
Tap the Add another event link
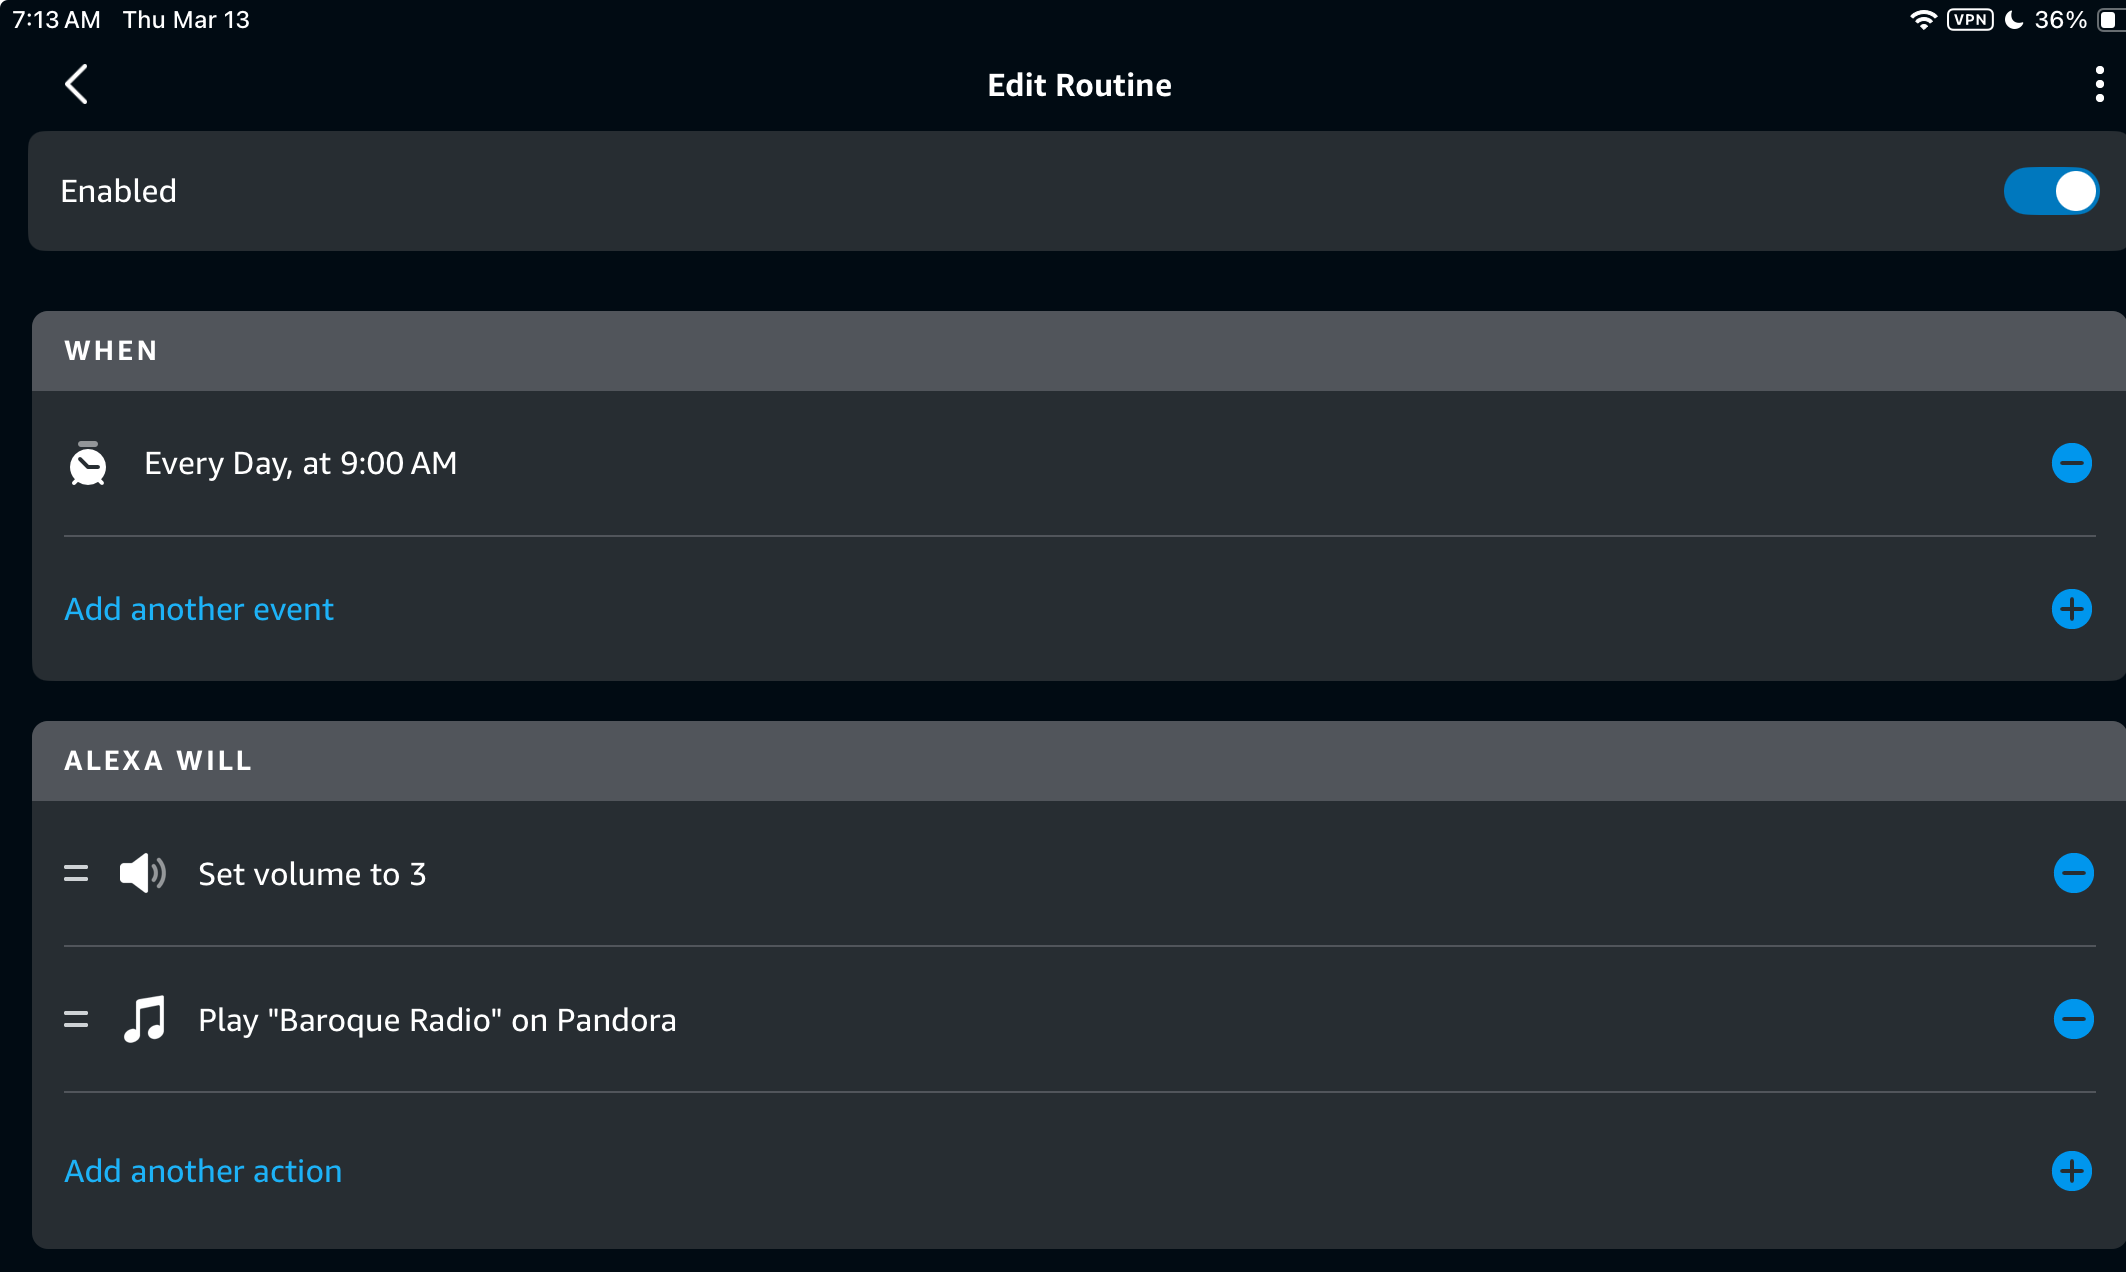point(199,609)
